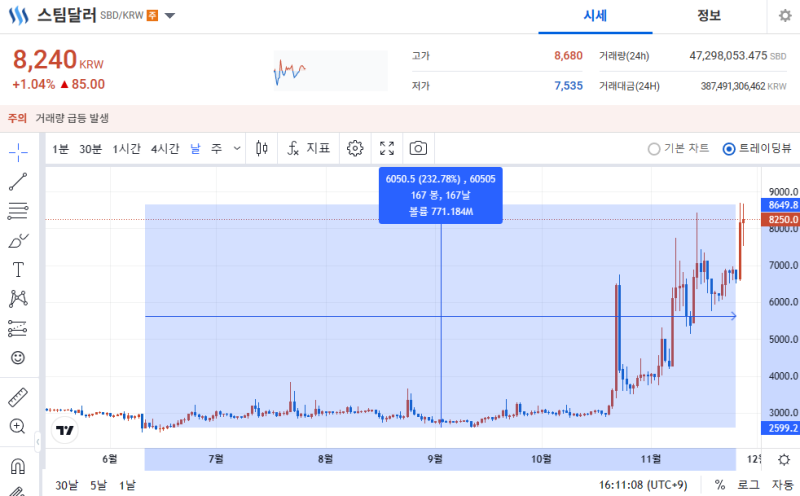Viewport: 800px width, 496px height.
Task: Select the 기본 차트 radio option
Action: click(678, 148)
